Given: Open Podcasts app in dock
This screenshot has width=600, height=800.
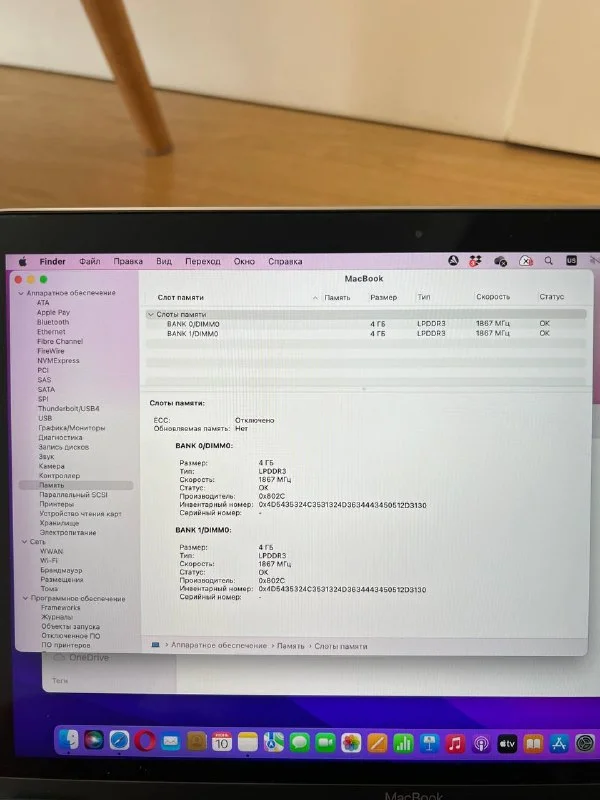Looking at the screenshot, I should coord(481,744).
